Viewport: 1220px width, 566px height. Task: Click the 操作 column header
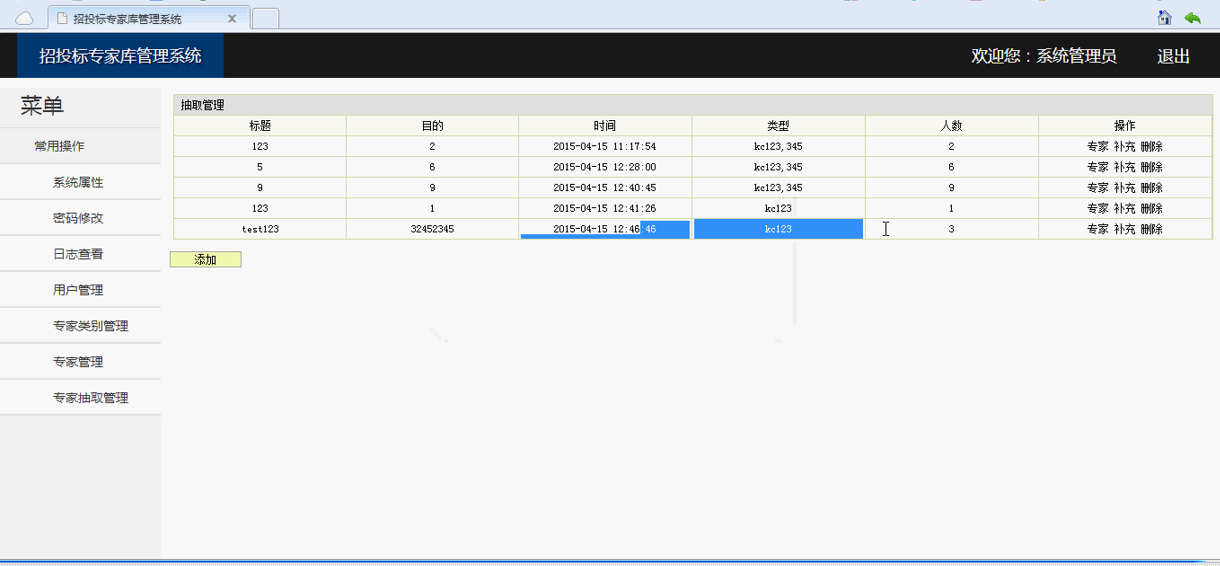(1124, 126)
